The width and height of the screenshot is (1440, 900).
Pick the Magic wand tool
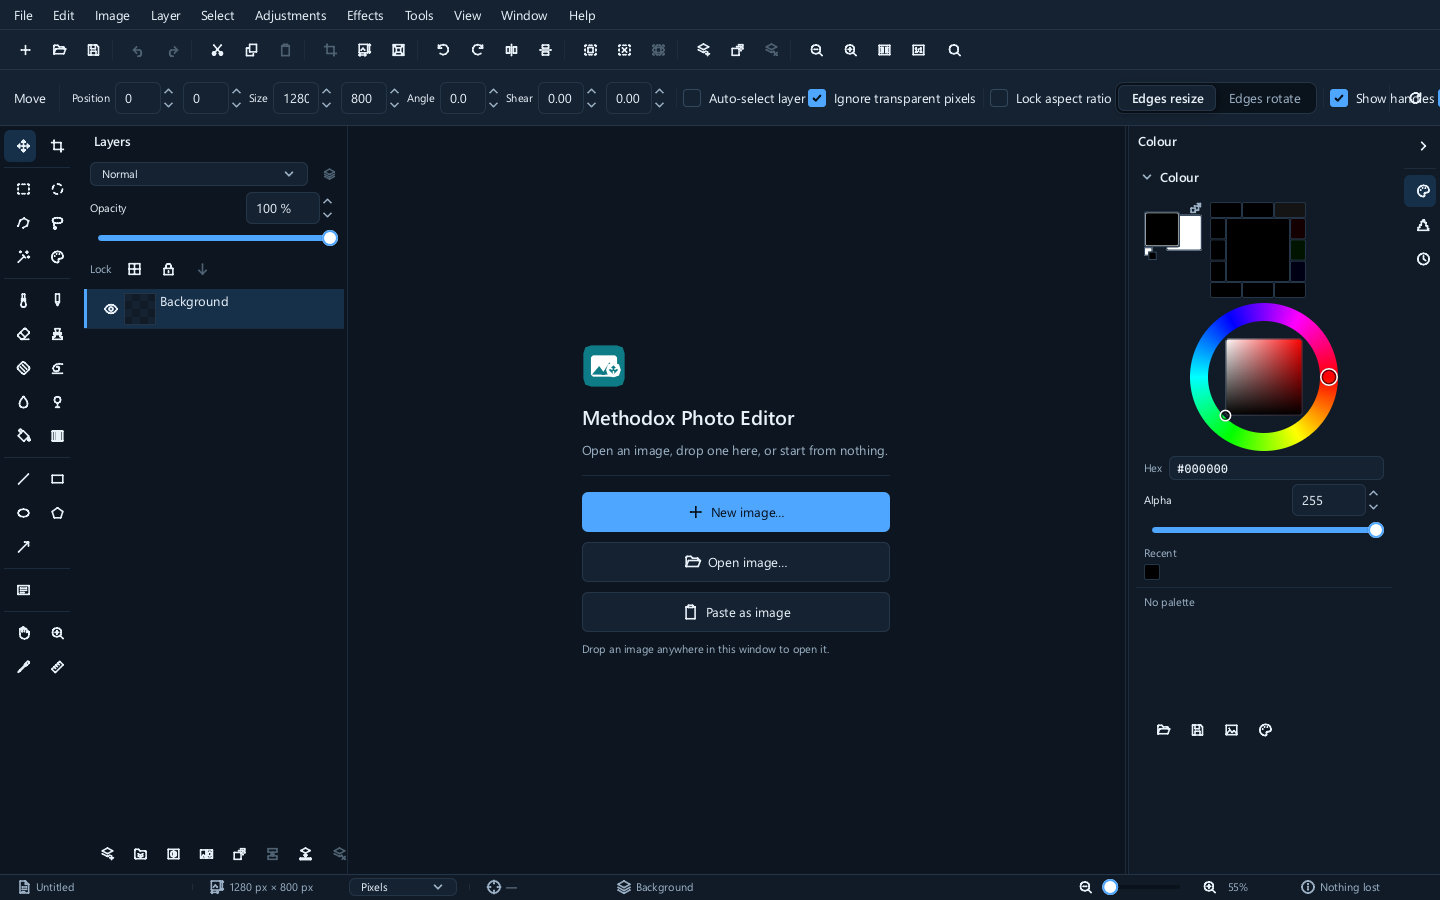pos(23,257)
